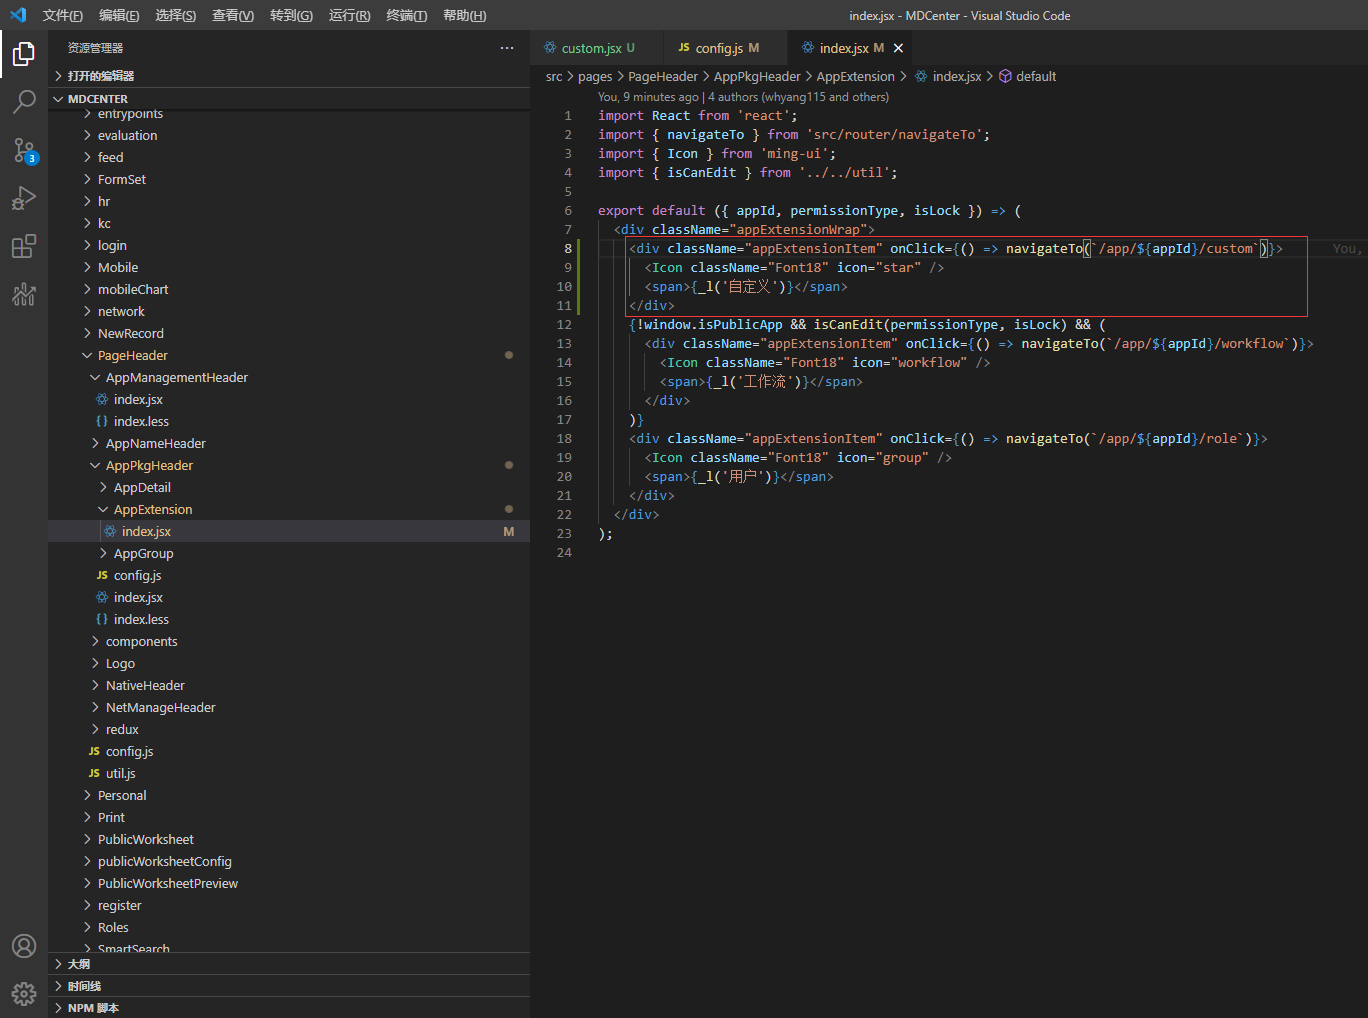Open index.less under AppManagementHeader

click(x=289, y=421)
